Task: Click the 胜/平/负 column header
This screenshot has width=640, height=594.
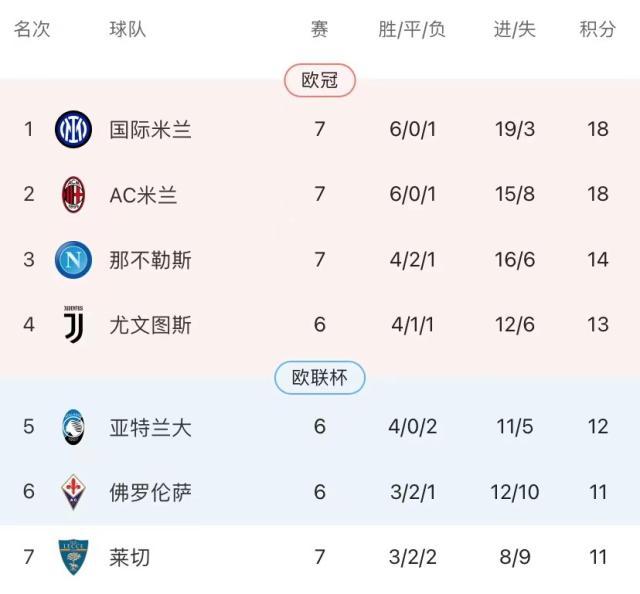Action: click(x=412, y=30)
